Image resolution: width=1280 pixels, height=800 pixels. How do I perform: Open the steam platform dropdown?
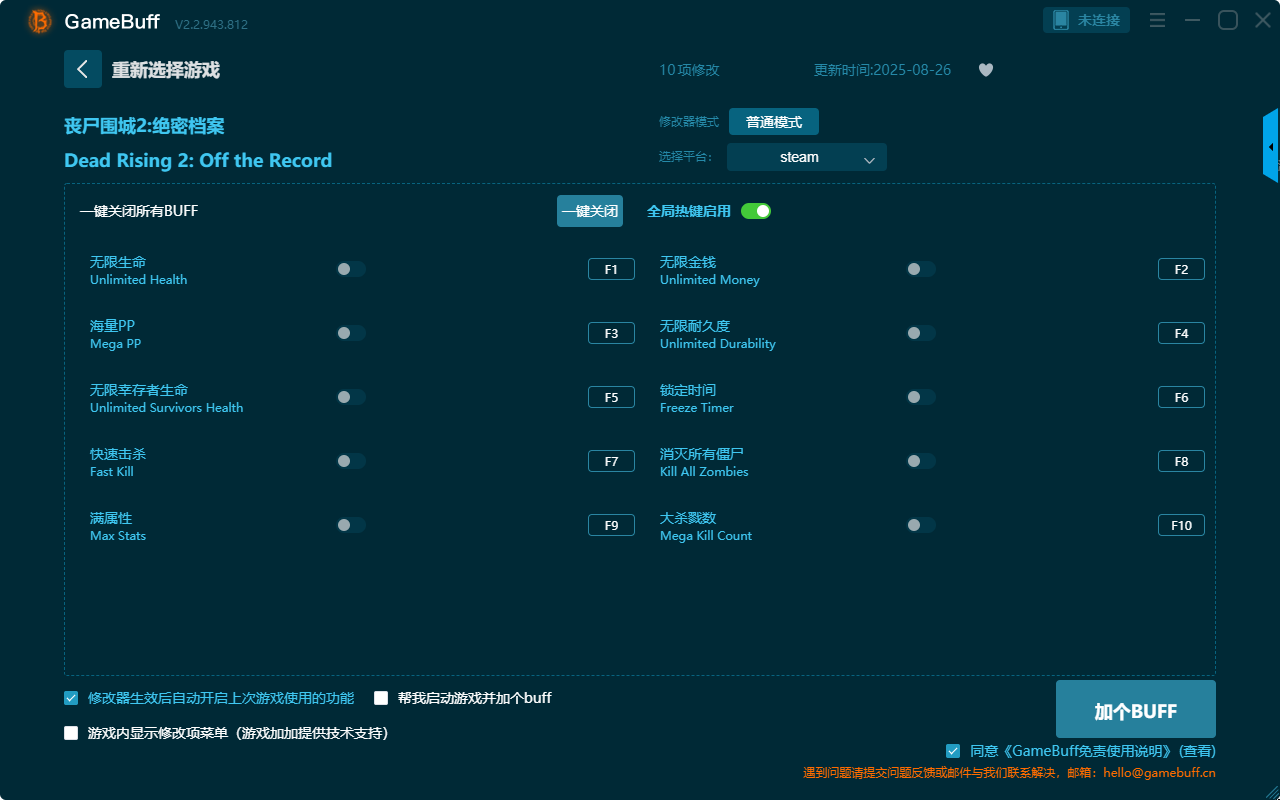pyautogui.click(x=807, y=157)
